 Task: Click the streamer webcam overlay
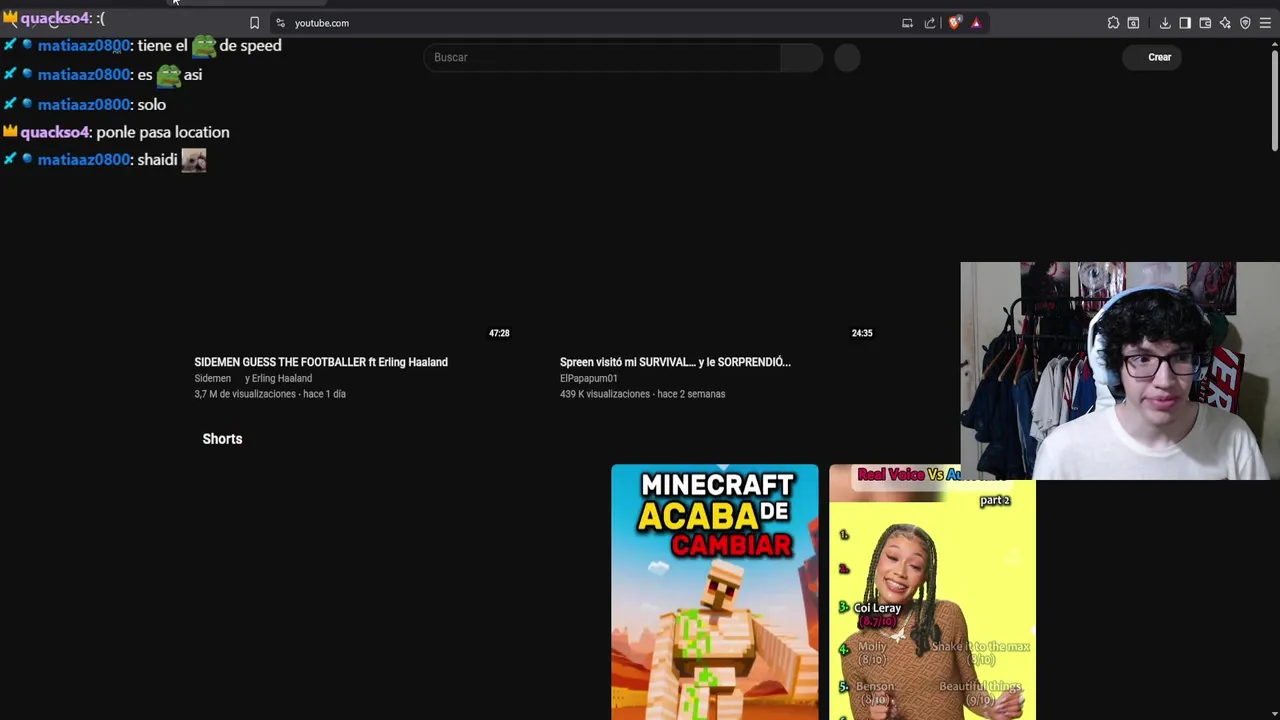point(1120,371)
